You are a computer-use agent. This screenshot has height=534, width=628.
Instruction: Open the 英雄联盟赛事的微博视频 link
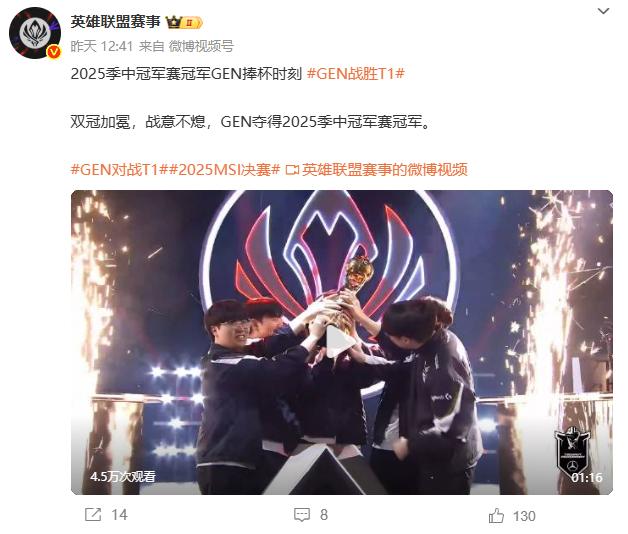pyautogui.click(x=384, y=169)
